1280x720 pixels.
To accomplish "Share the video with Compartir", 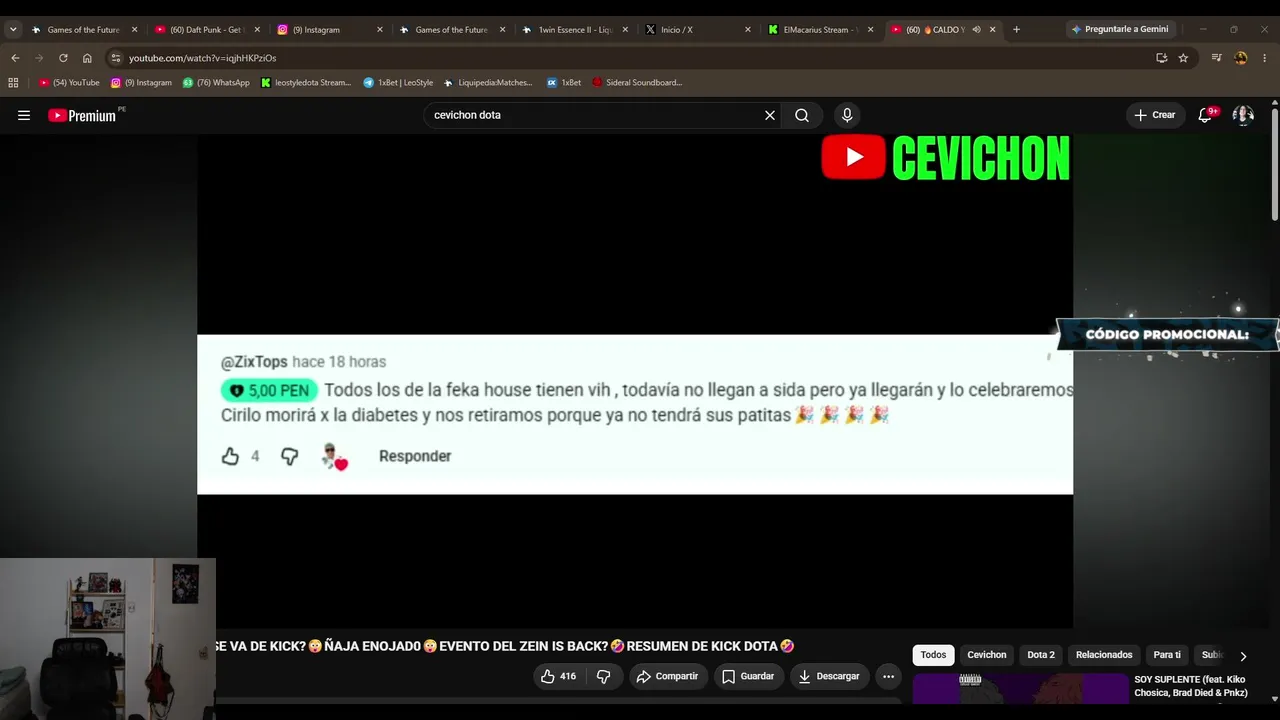I will point(666,676).
